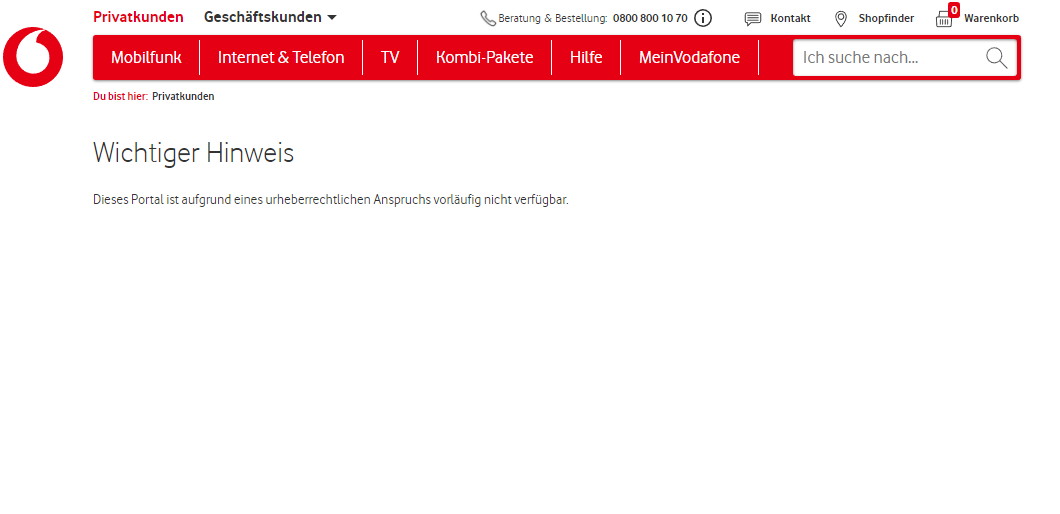Open the Mobilfunk menu
1060x514 pixels.
(146, 57)
